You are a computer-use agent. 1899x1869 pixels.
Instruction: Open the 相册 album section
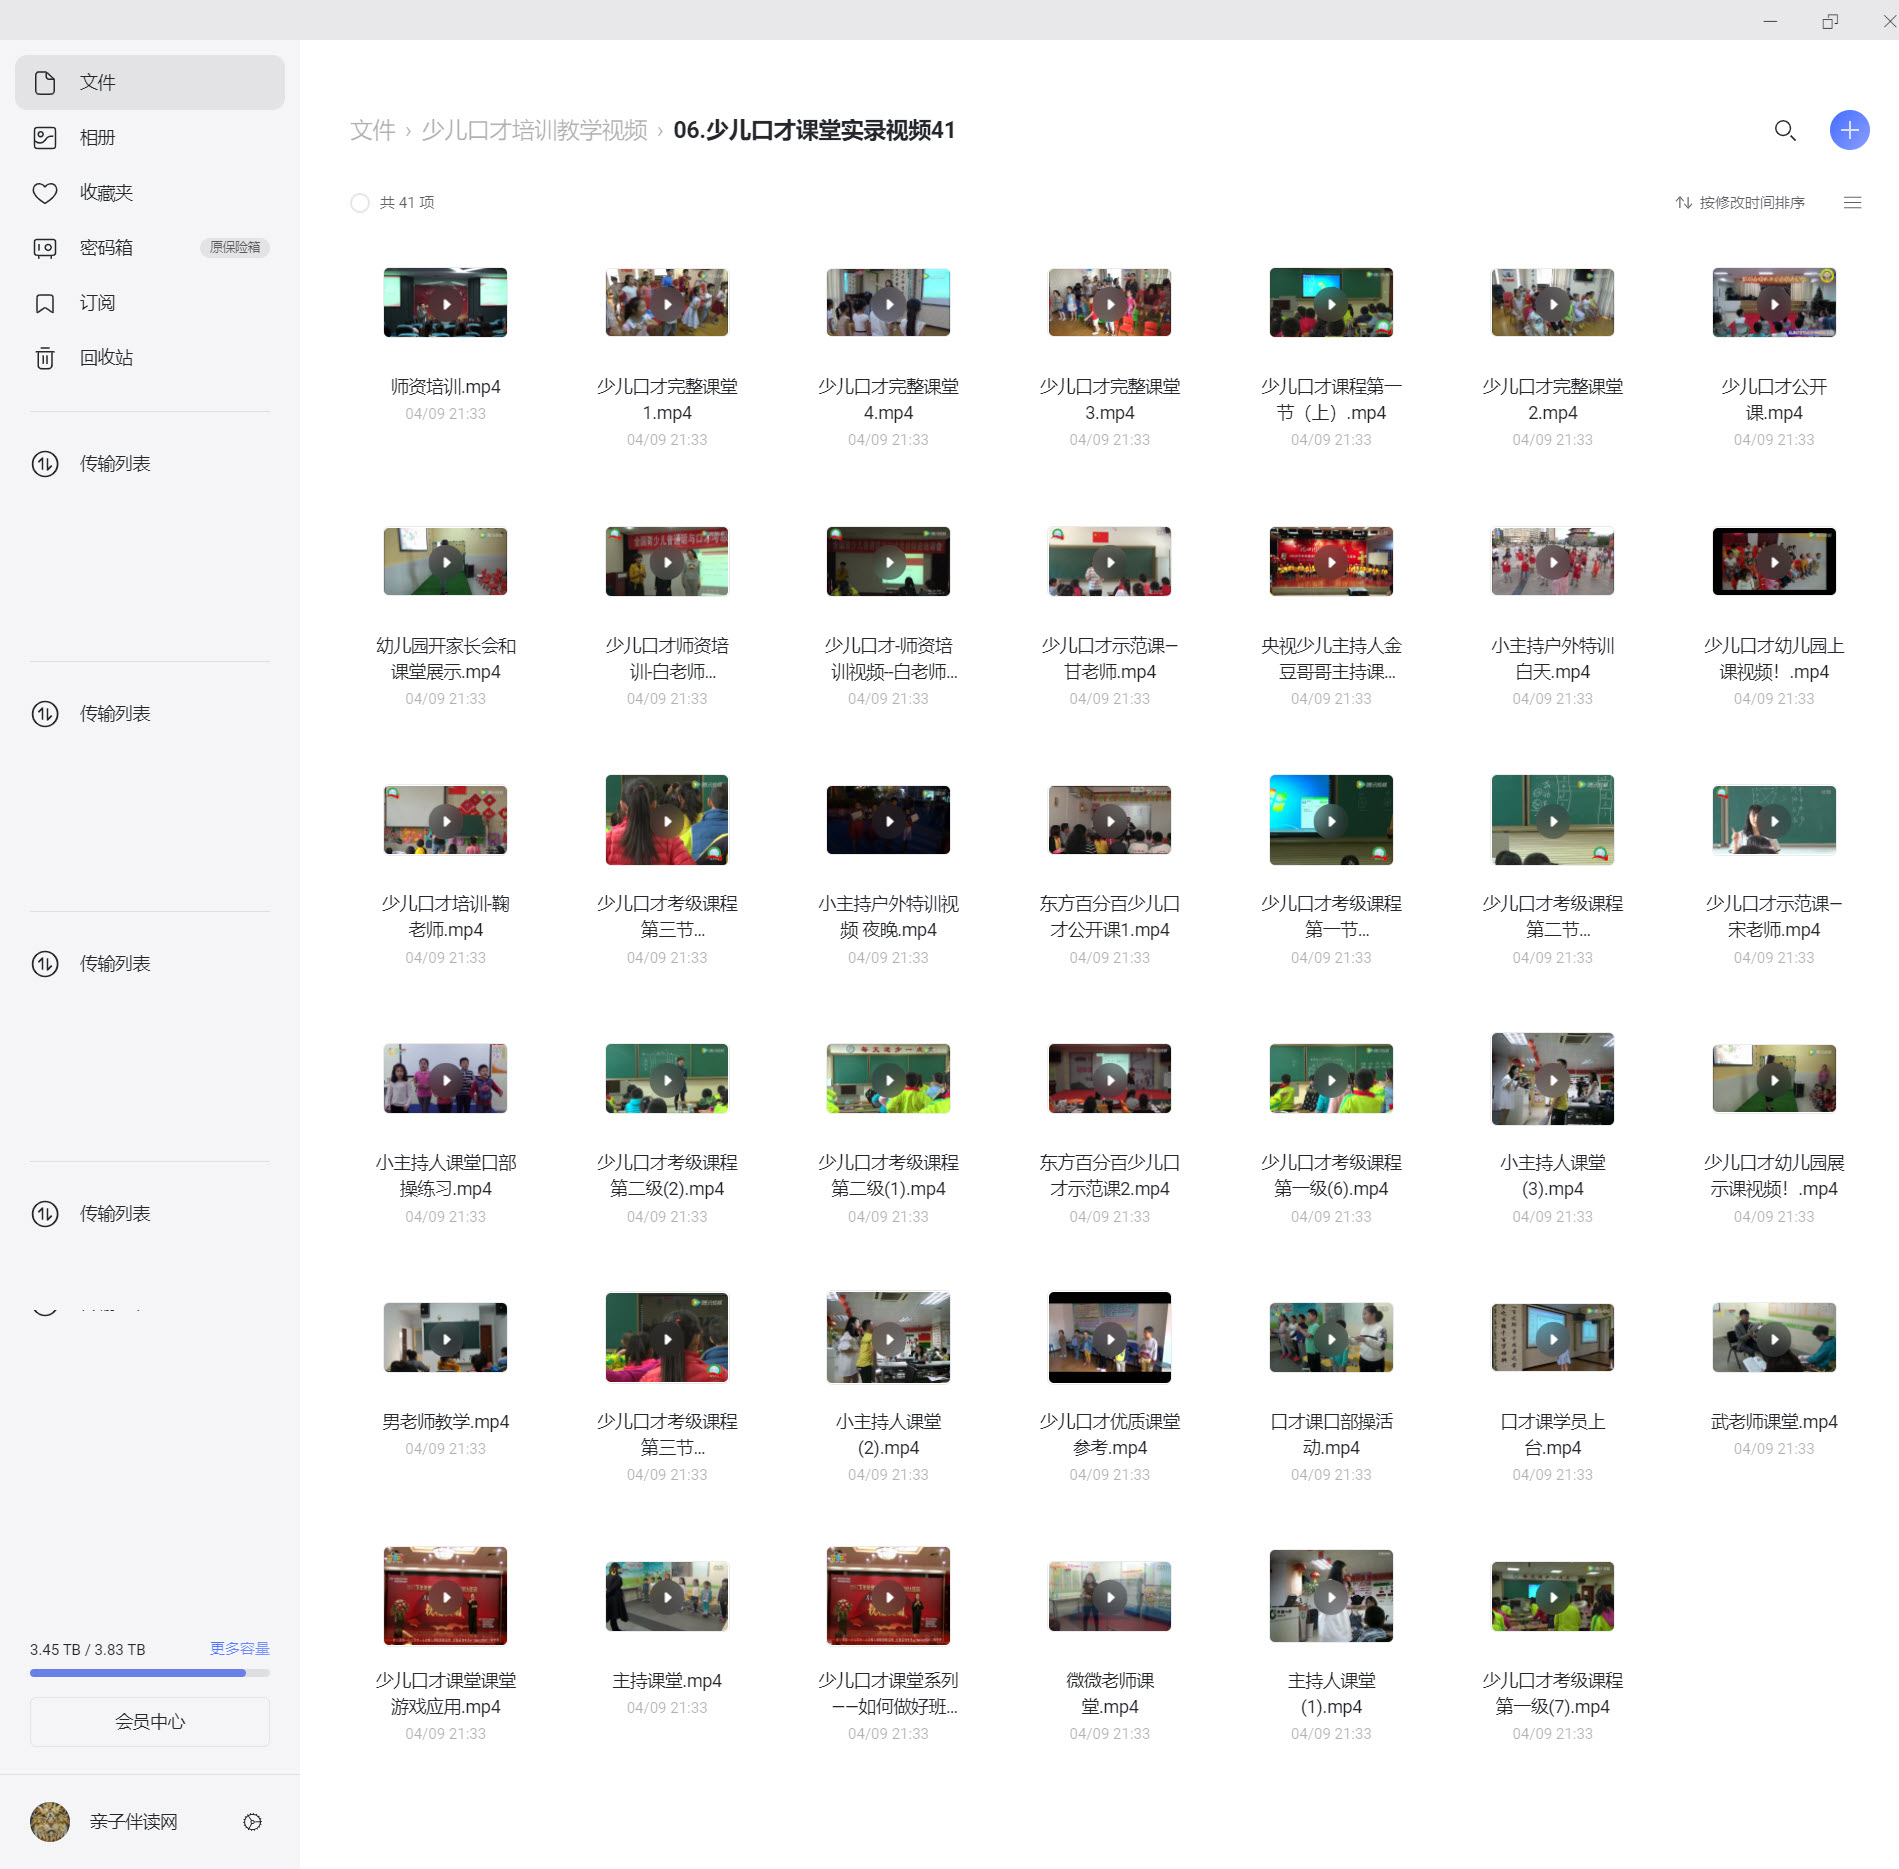[x=98, y=138]
